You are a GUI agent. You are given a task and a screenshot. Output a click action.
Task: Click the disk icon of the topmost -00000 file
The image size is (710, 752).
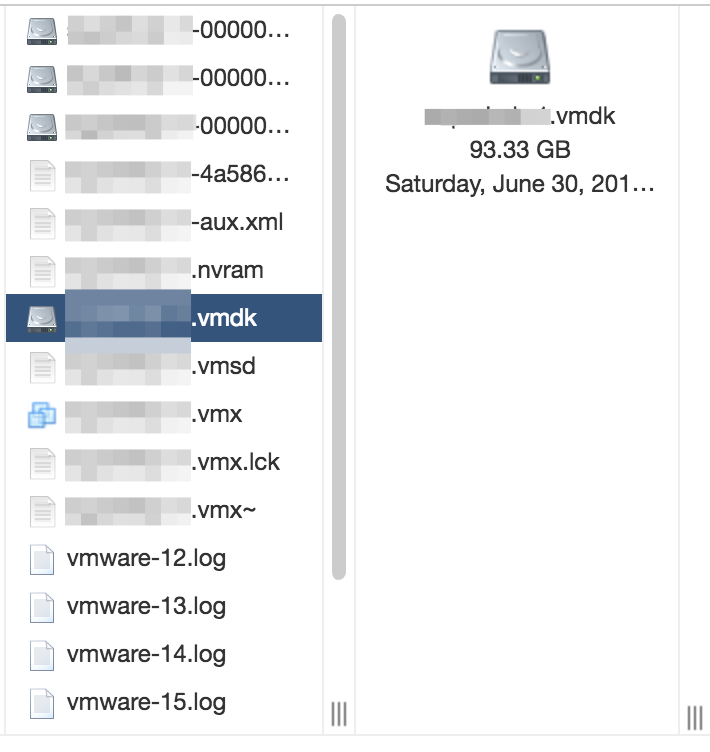[42, 30]
